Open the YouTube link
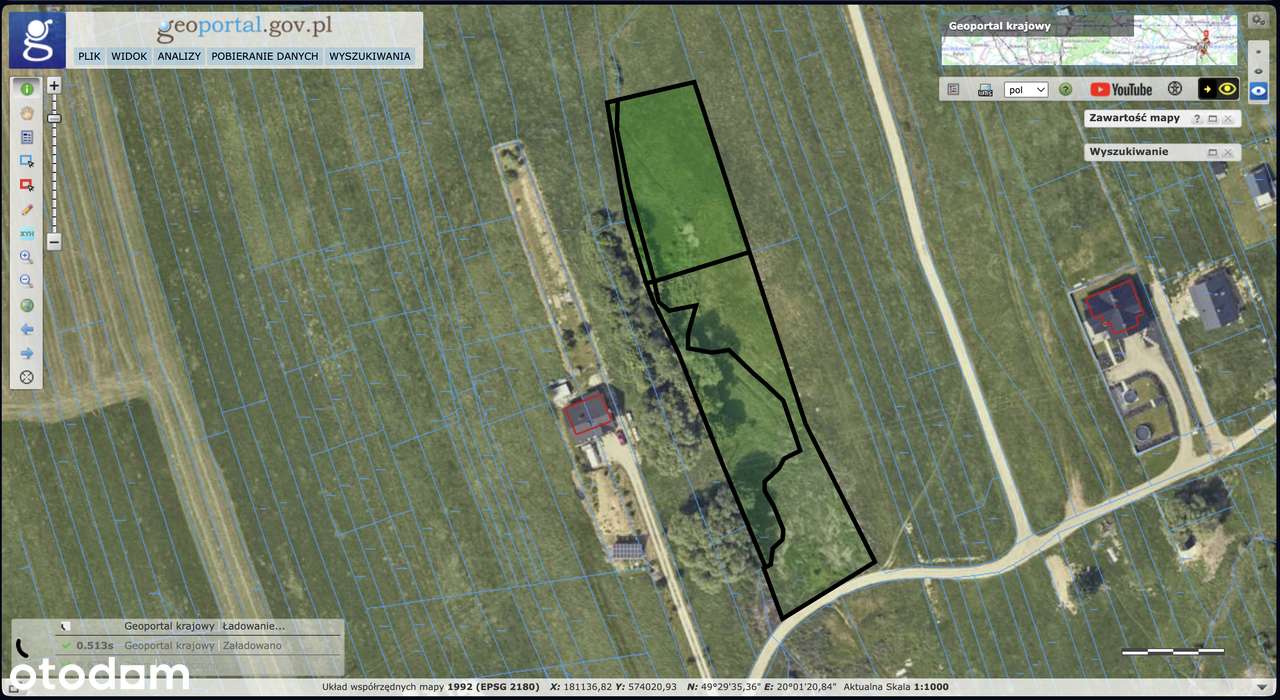This screenshot has width=1280, height=700. pyautogui.click(x=1121, y=89)
